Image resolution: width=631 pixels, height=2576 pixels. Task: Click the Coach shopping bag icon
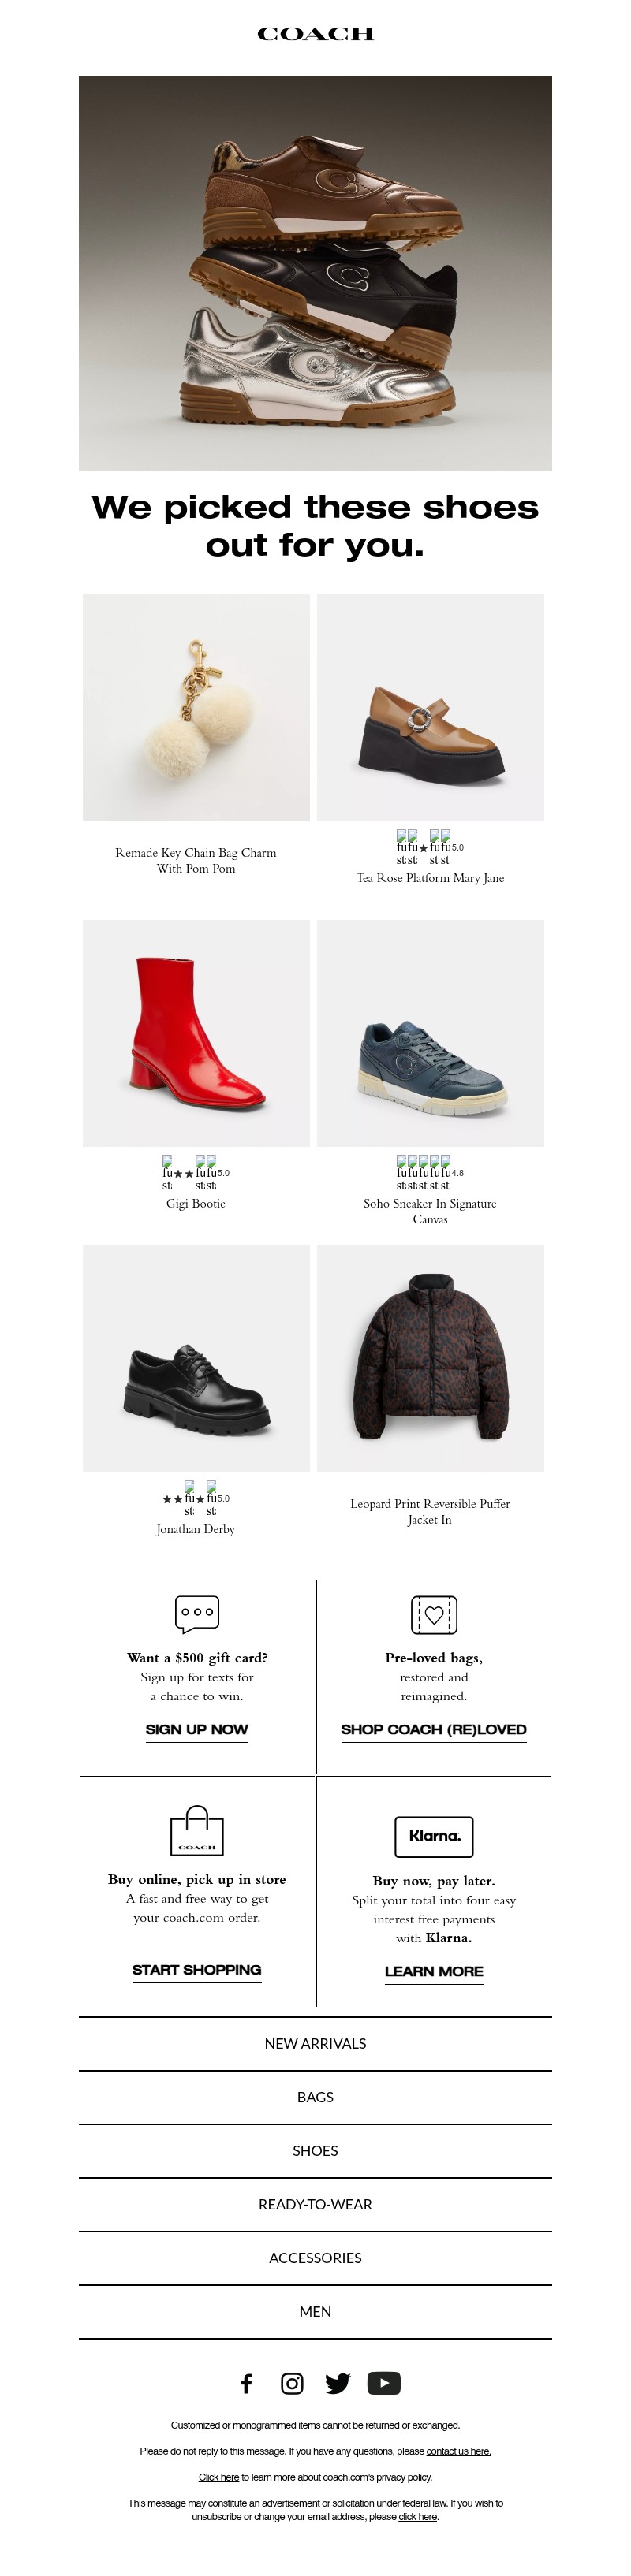(x=197, y=1831)
